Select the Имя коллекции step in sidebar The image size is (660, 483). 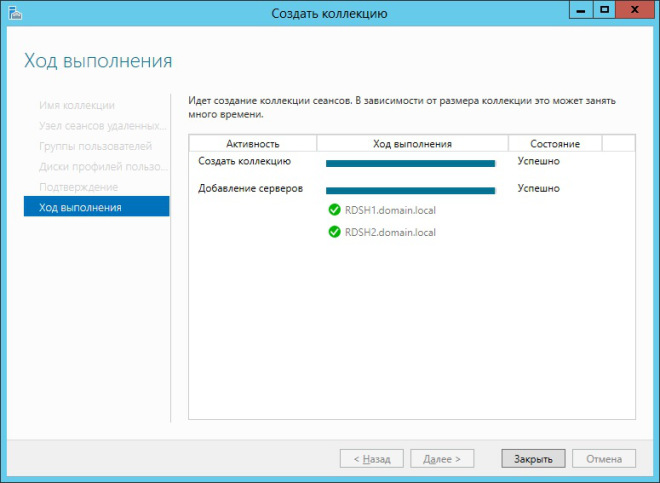(x=77, y=105)
